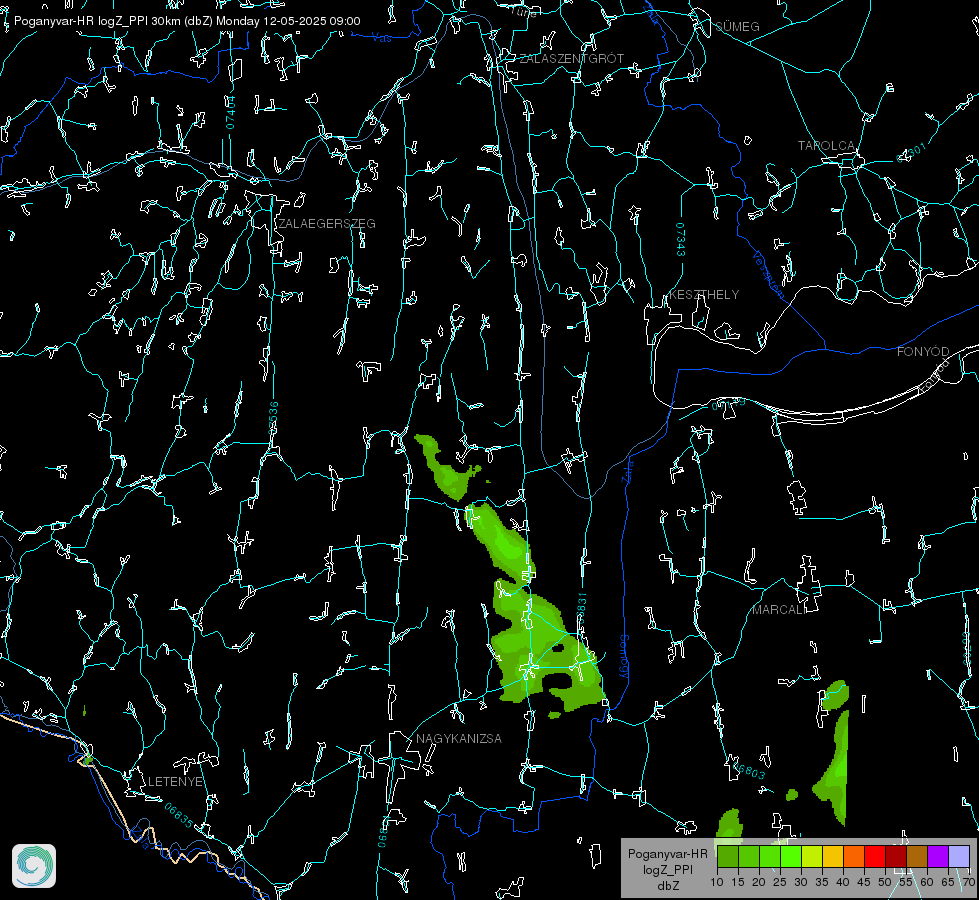Click the 70 value on legend scale
The image size is (979, 900).
pos(969,883)
